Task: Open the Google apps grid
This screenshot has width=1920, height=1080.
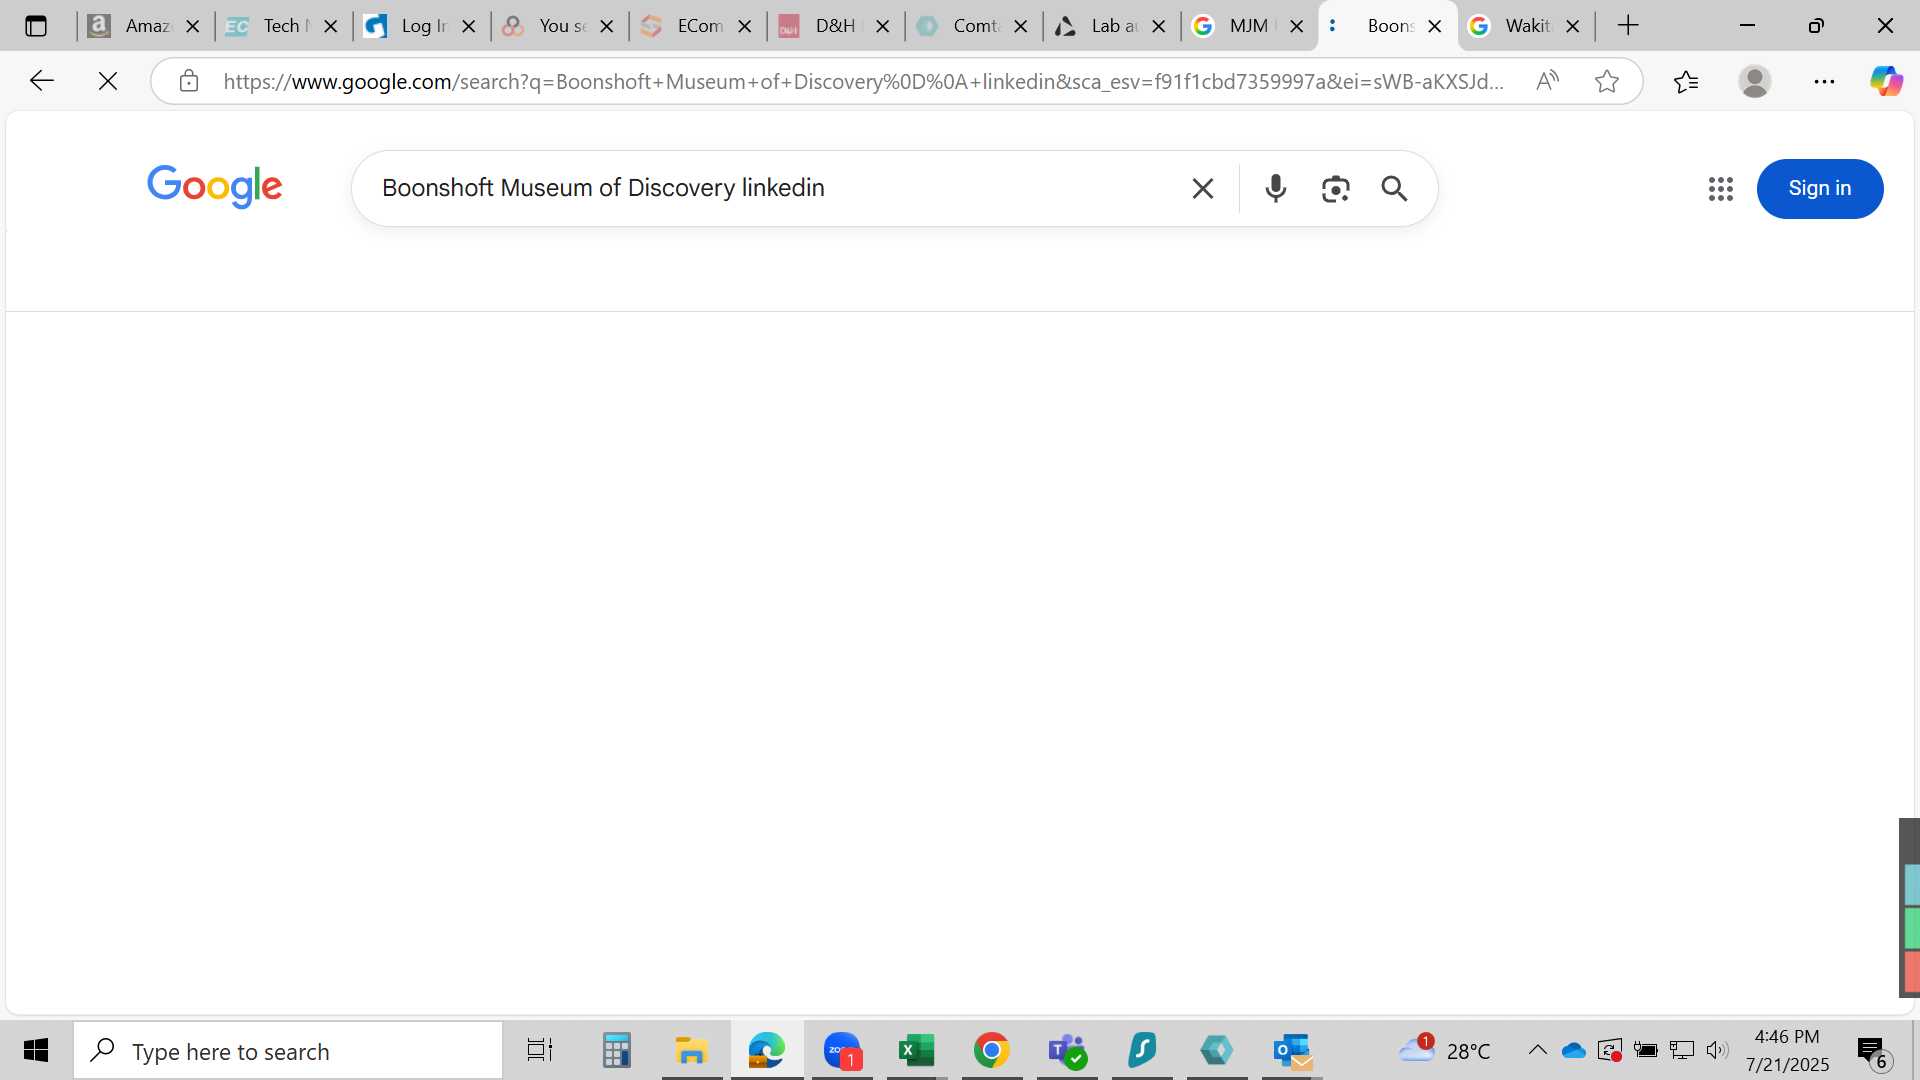Action: (x=1720, y=188)
